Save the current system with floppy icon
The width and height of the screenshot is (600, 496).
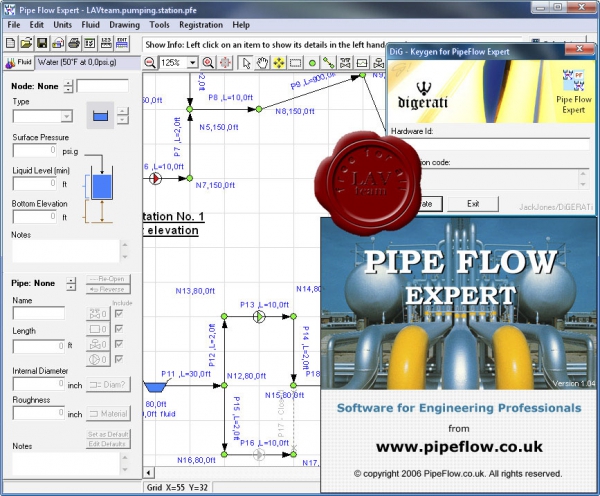pyautogui.click(x=42, y=43)
